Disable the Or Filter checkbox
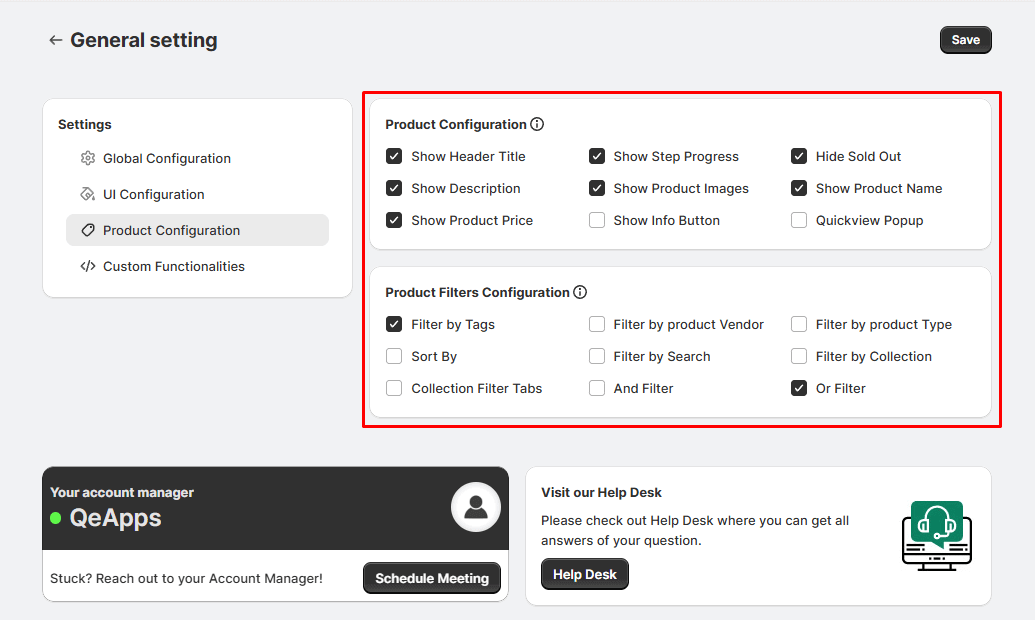Screen dimensions: 1035x620 pyautogui.click(x=799, y=389)
